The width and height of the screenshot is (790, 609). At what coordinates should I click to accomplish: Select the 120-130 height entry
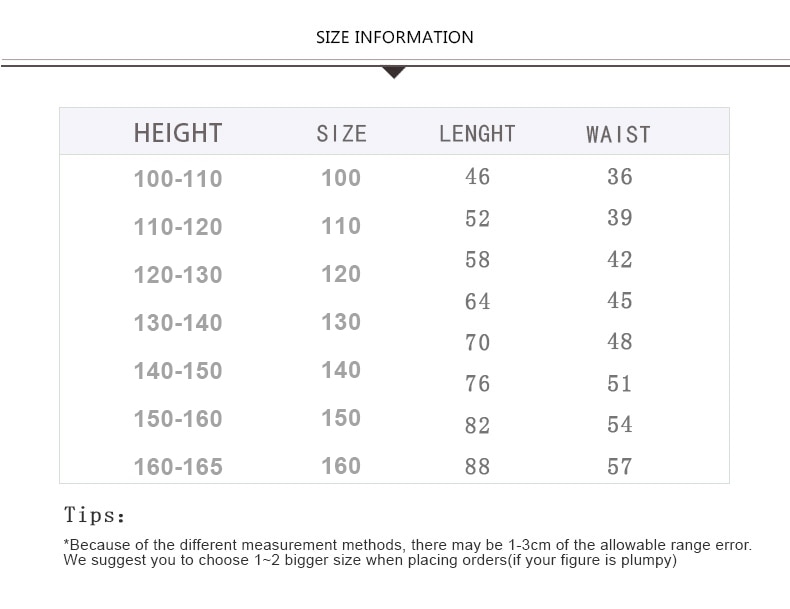178,275
